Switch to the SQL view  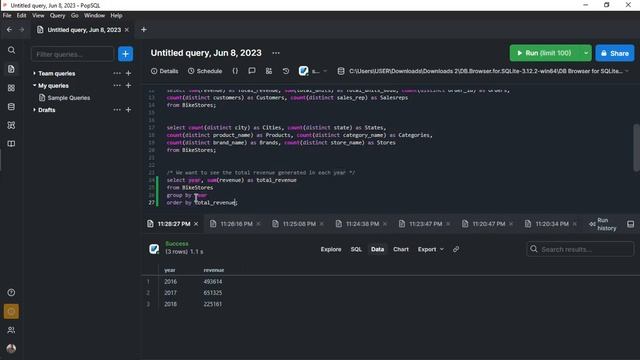click(x=356, y=249)
